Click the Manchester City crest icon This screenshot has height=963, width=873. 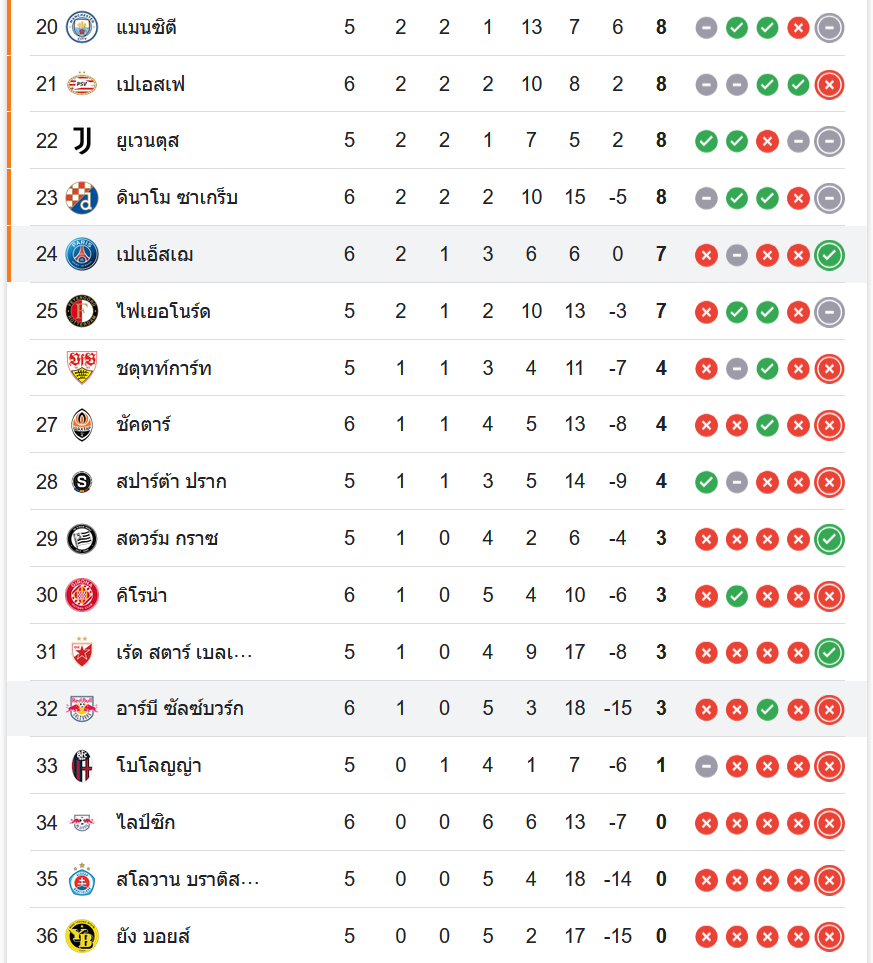tap(82, 28)
